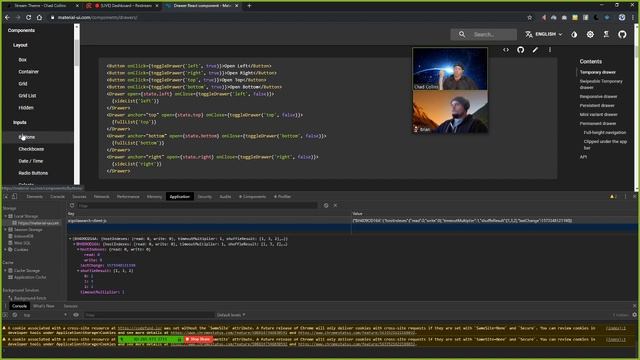Jump to Responsive drawer in Contents
640x360 pixels.
598,97
